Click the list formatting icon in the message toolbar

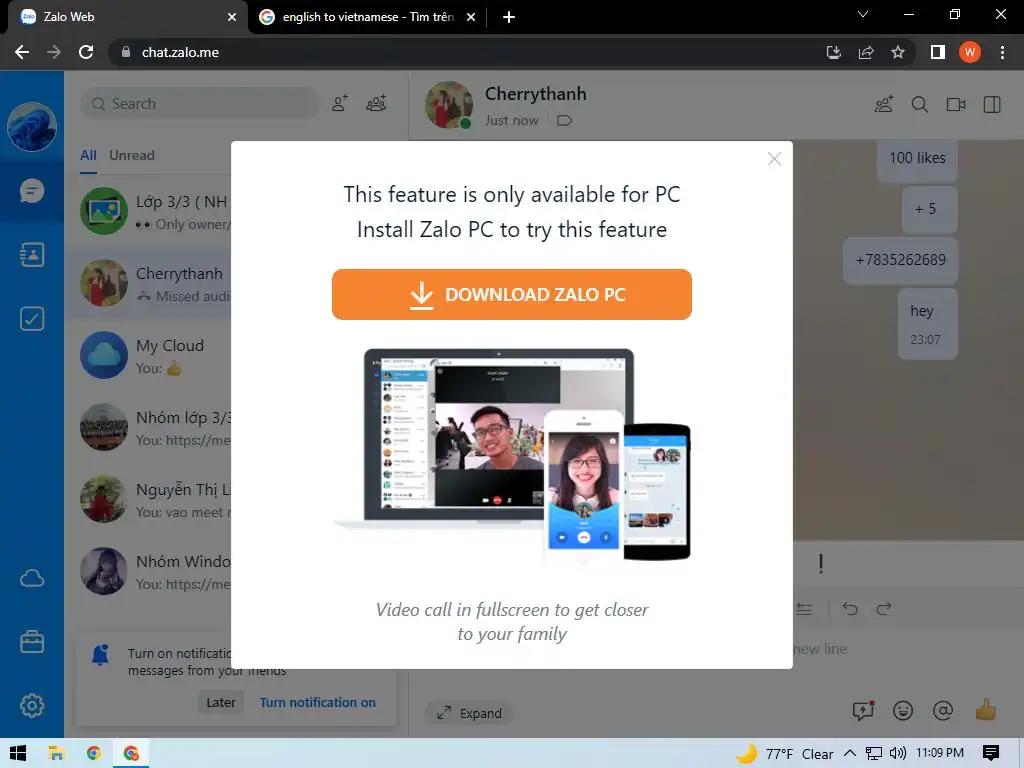tap(805, 609)
